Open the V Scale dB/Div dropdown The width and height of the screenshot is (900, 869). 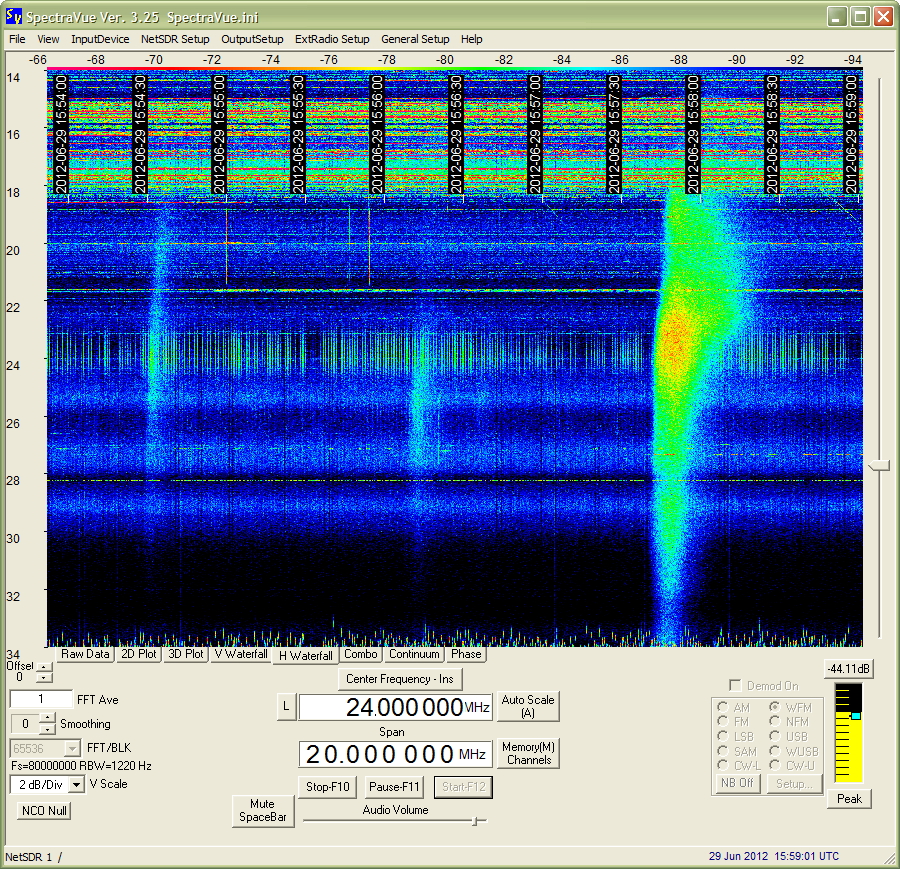(x=76, y=785)
